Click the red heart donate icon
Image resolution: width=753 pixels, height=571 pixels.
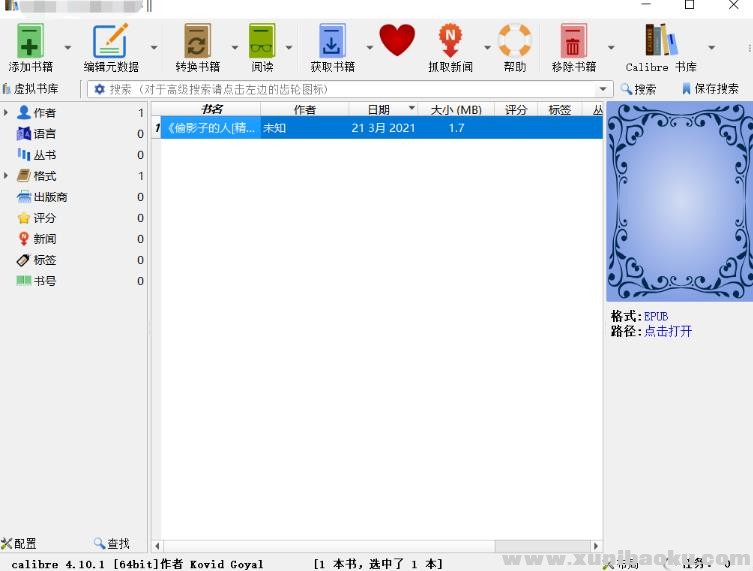397,41
